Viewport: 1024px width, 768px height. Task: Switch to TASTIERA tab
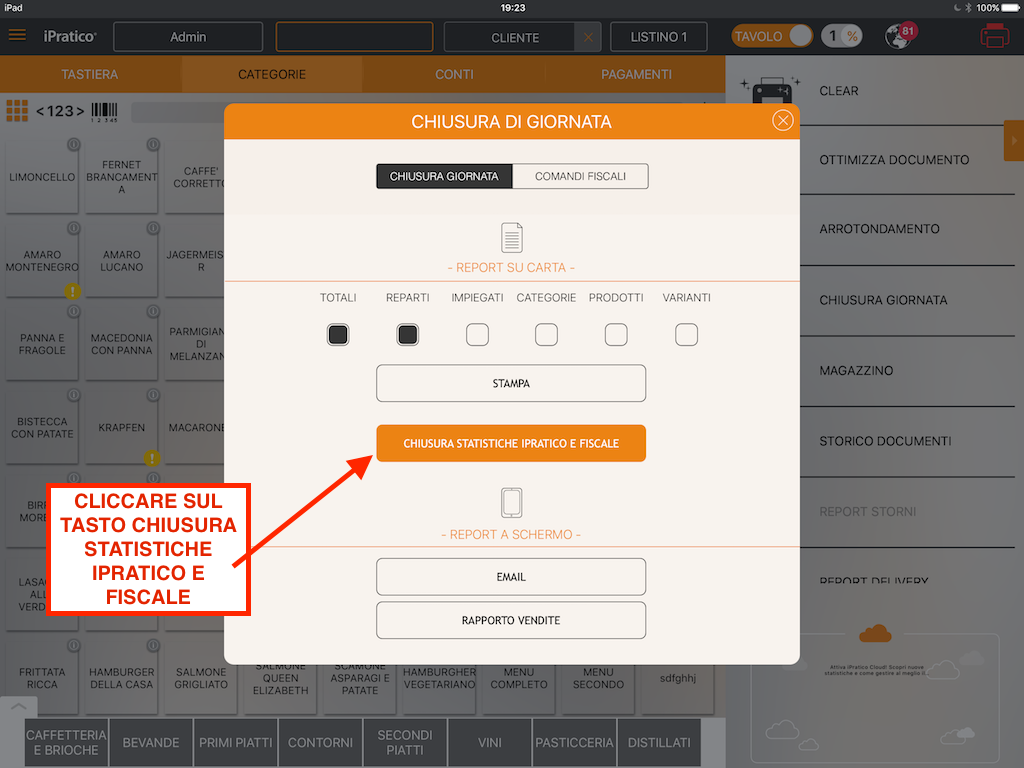[90, 74]
